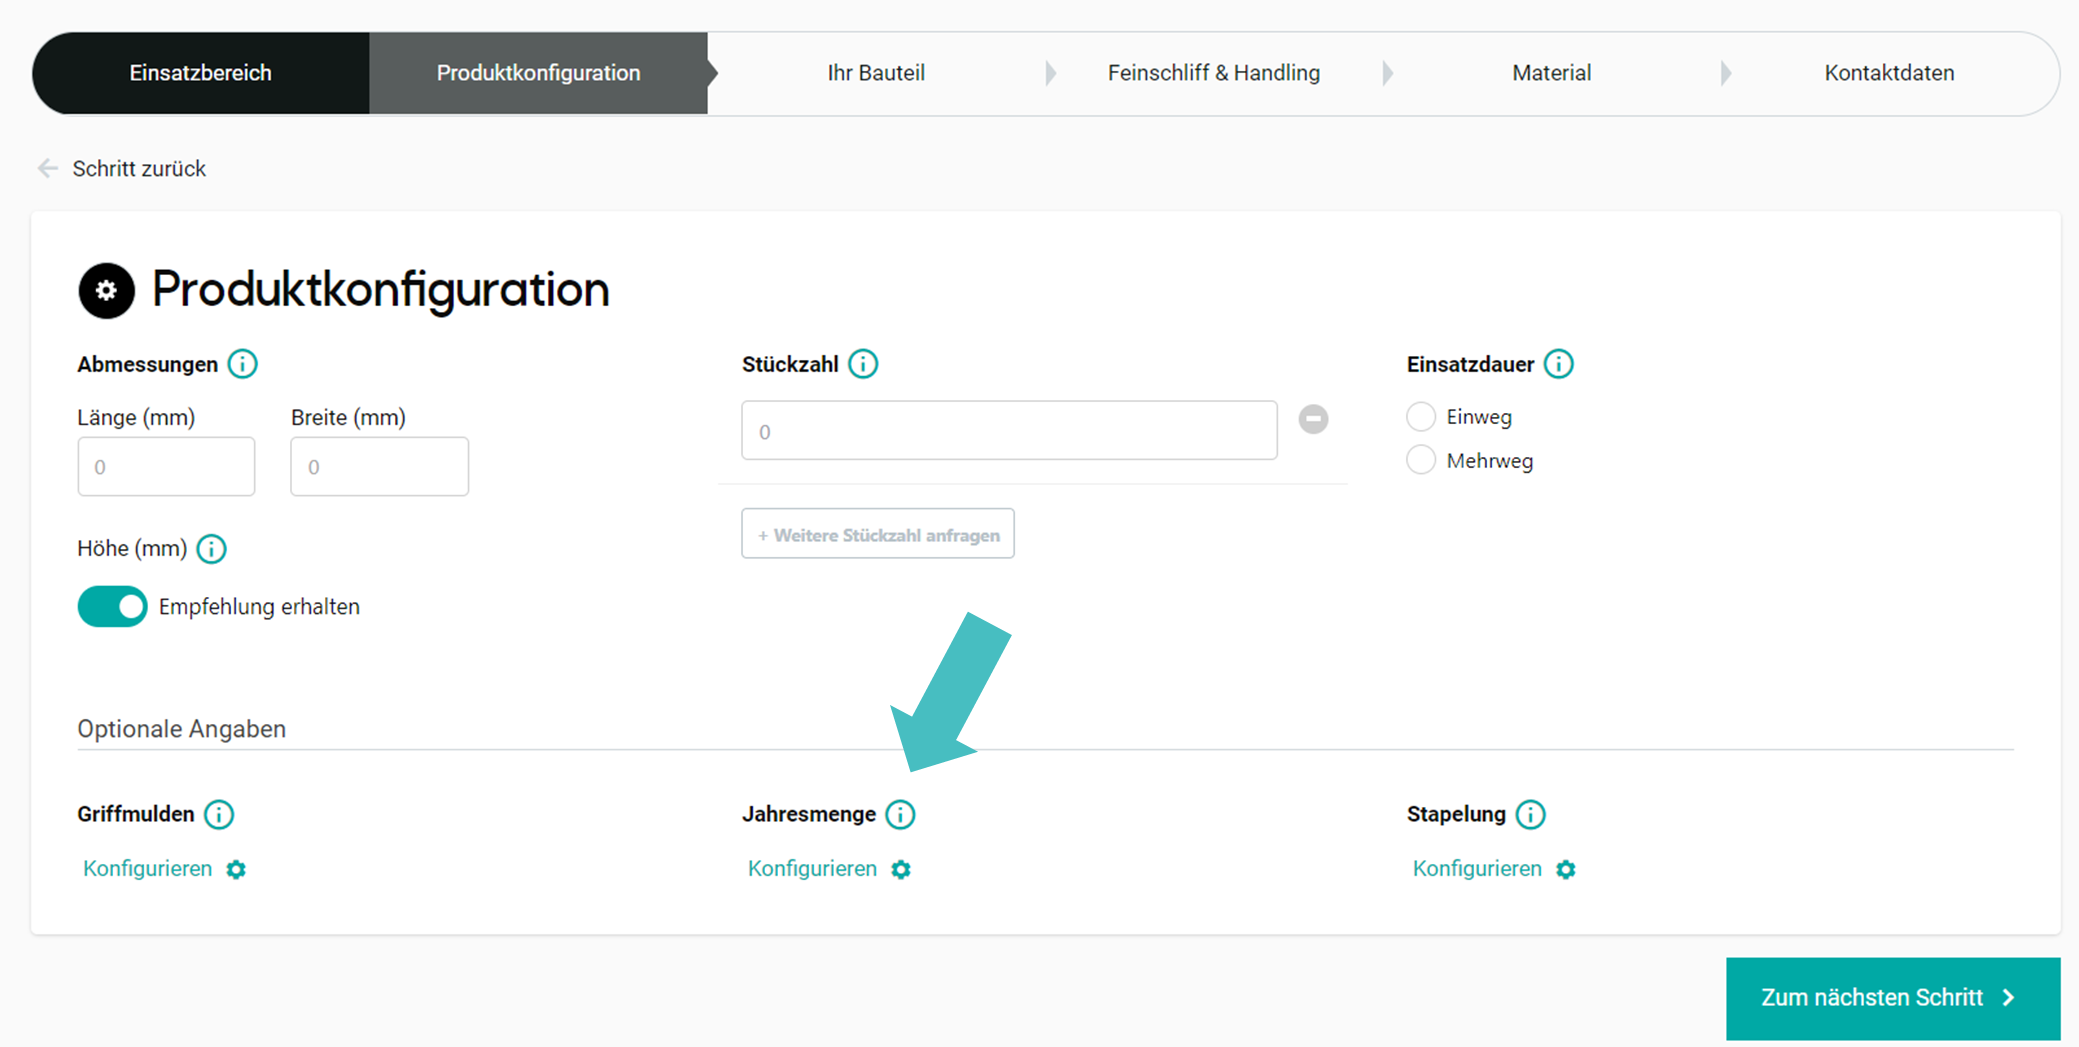The image size is (2079, 1047).
Task: Show info for Einsatzdauer
Action: click(1558, 364)
